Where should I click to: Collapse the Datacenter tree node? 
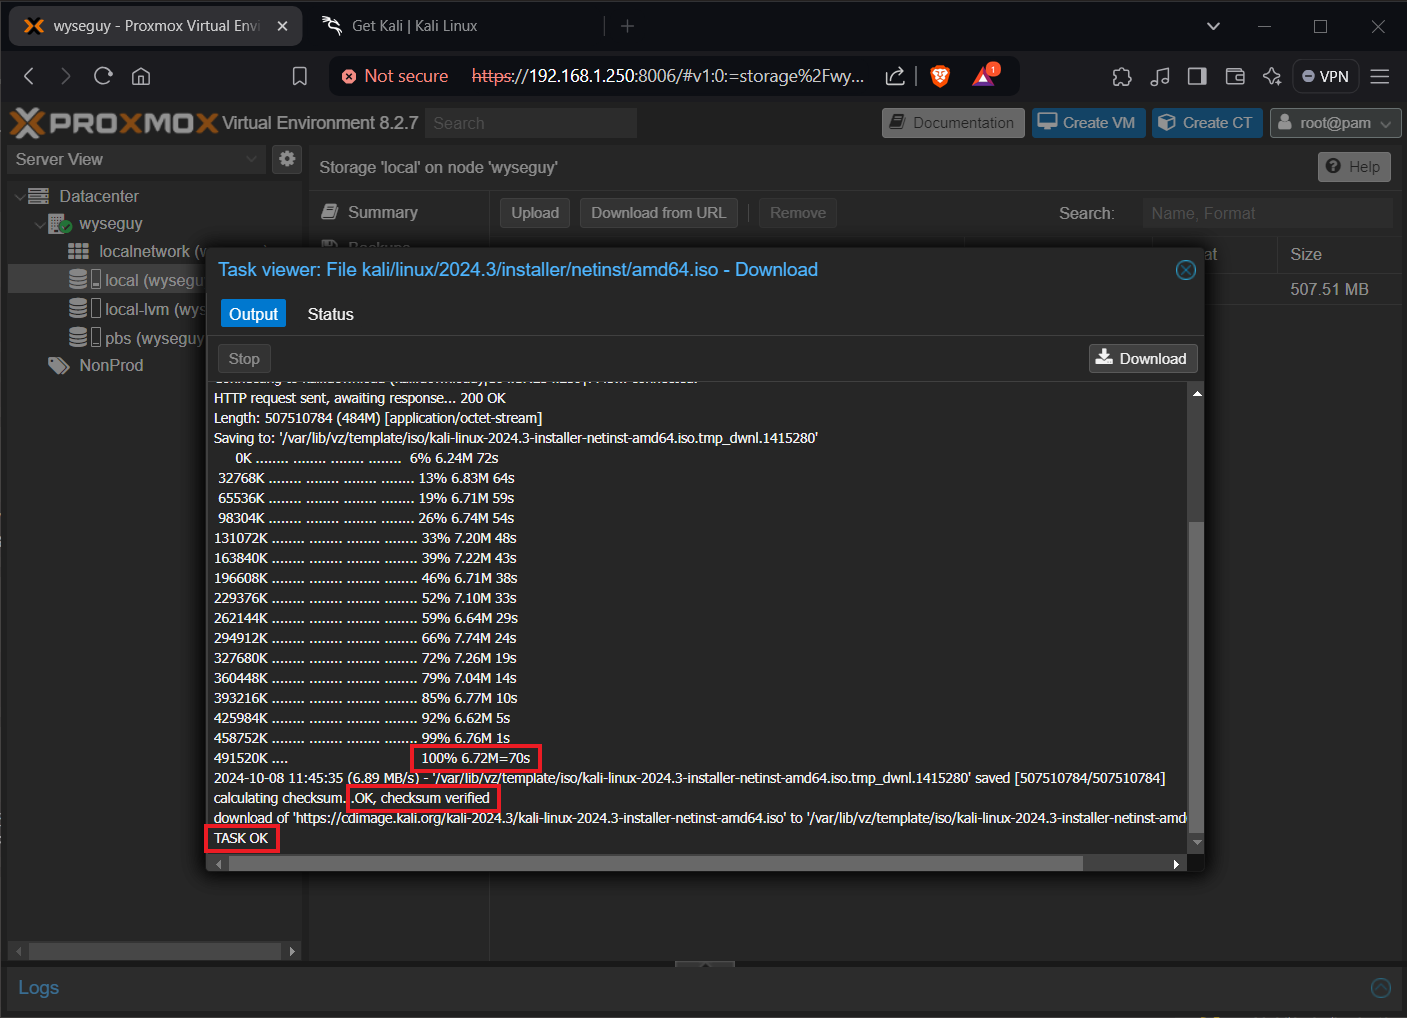tap(20, 197)
